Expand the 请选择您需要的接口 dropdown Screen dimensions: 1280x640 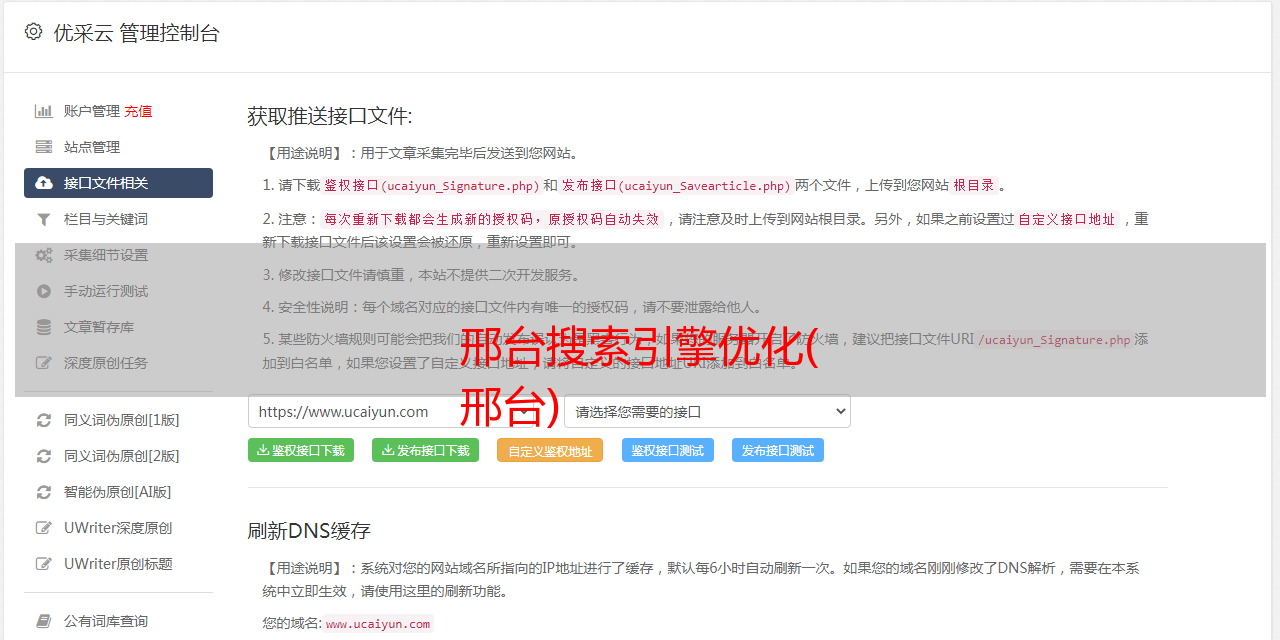point(707,411)
